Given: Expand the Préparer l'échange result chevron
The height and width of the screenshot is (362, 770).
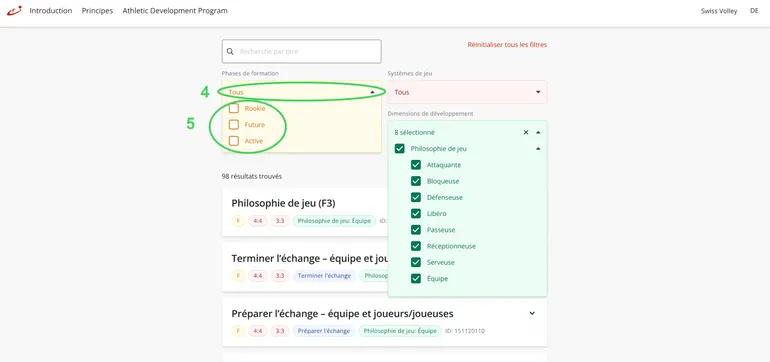Looking at the screenshot, I should tap(532, 313).
